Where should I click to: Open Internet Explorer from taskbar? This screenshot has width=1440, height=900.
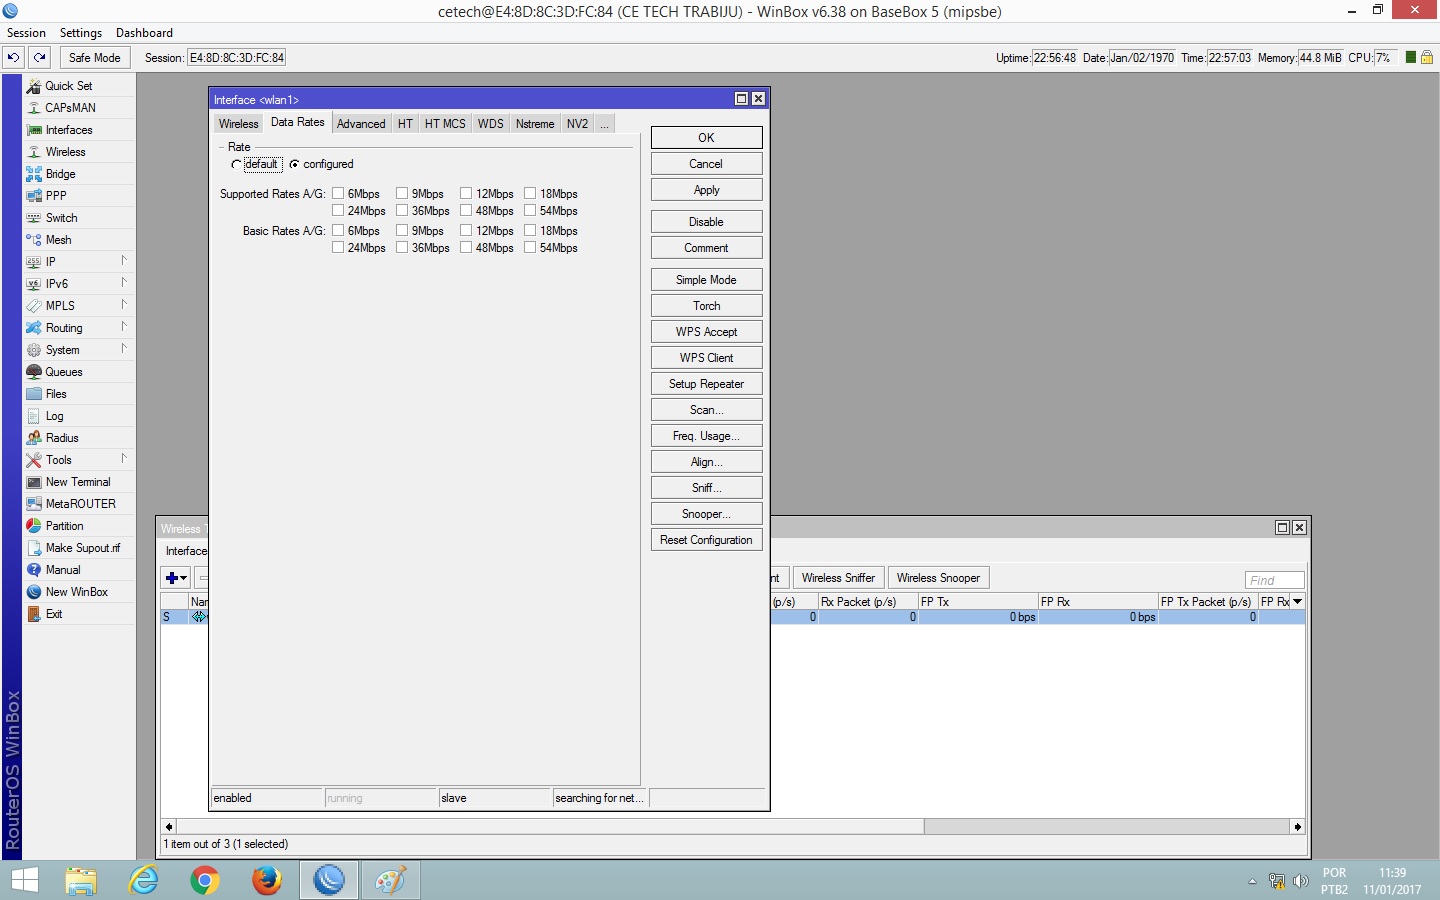(x=144, y=881)
